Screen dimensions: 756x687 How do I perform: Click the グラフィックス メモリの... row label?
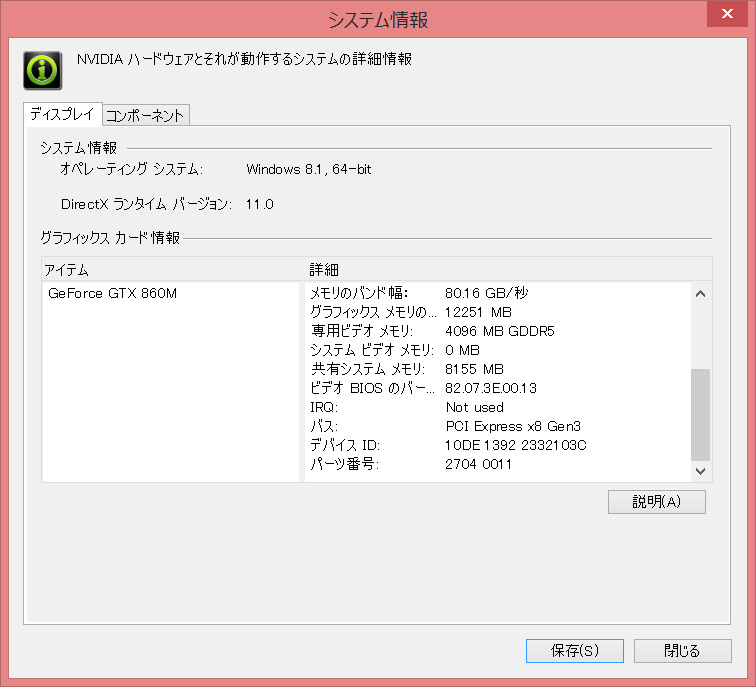373,312
